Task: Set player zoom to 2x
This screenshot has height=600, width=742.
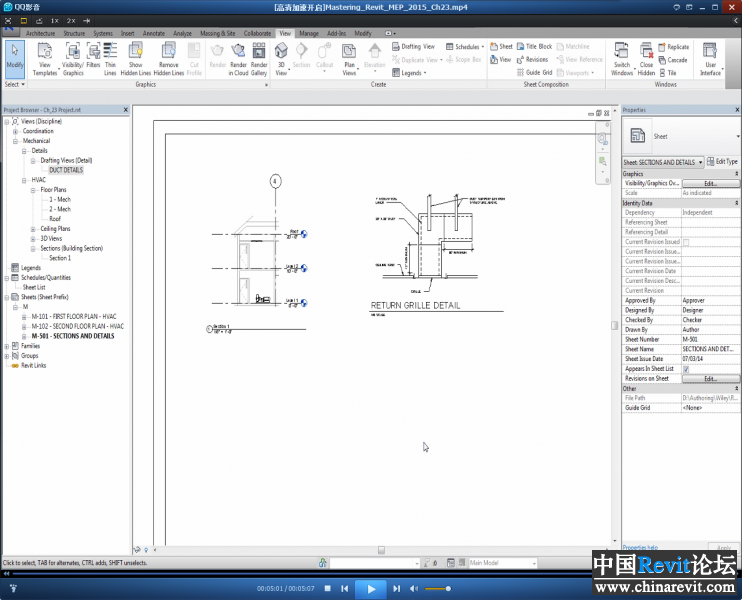Action: [x=71, y=21]
